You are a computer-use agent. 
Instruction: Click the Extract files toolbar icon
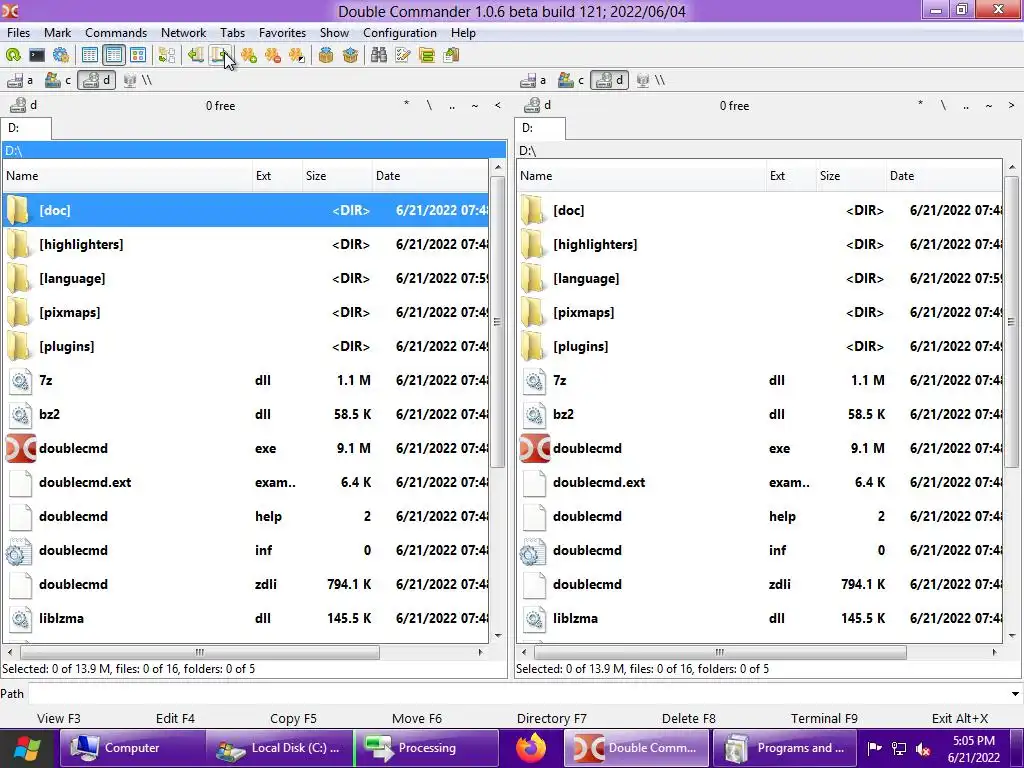[x=350, y=56]
